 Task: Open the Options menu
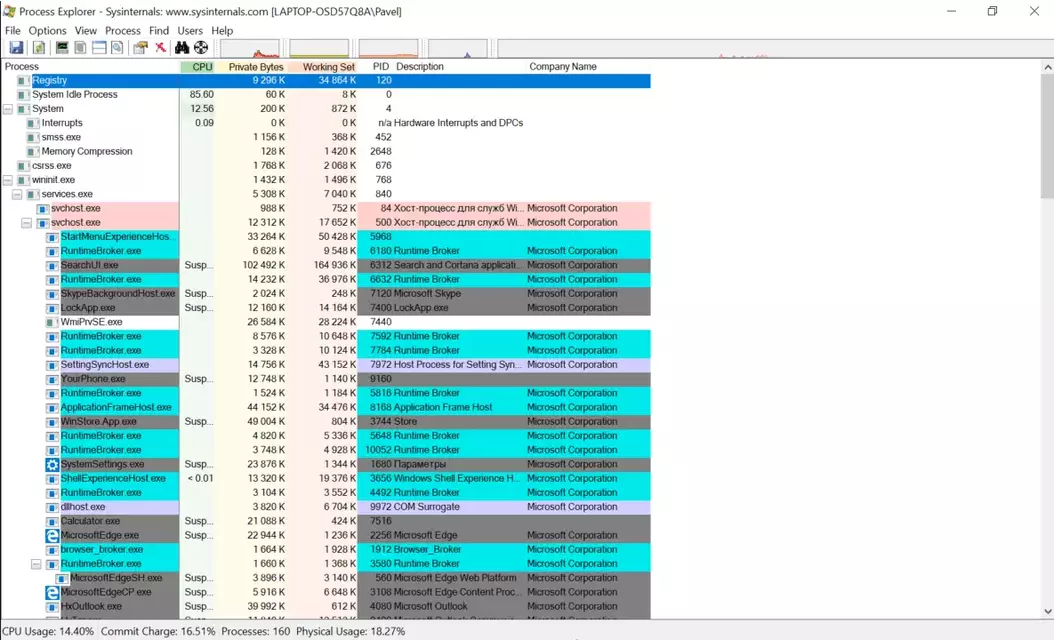point(47,30)
